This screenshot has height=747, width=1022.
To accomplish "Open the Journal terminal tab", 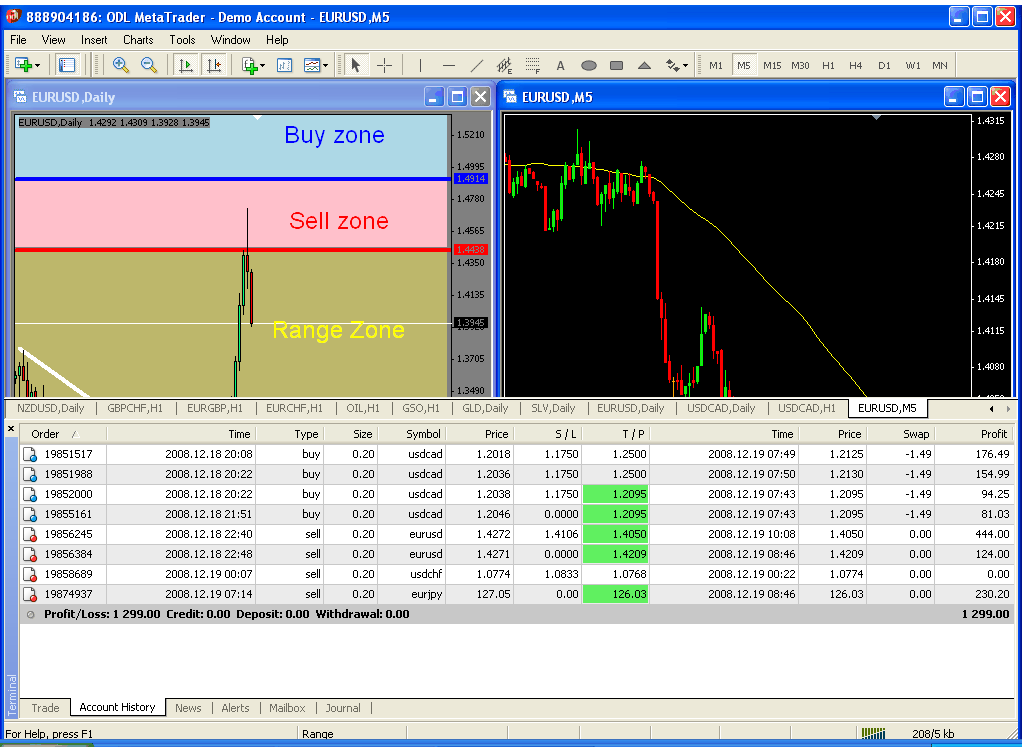I will click(x=343, y=708).
